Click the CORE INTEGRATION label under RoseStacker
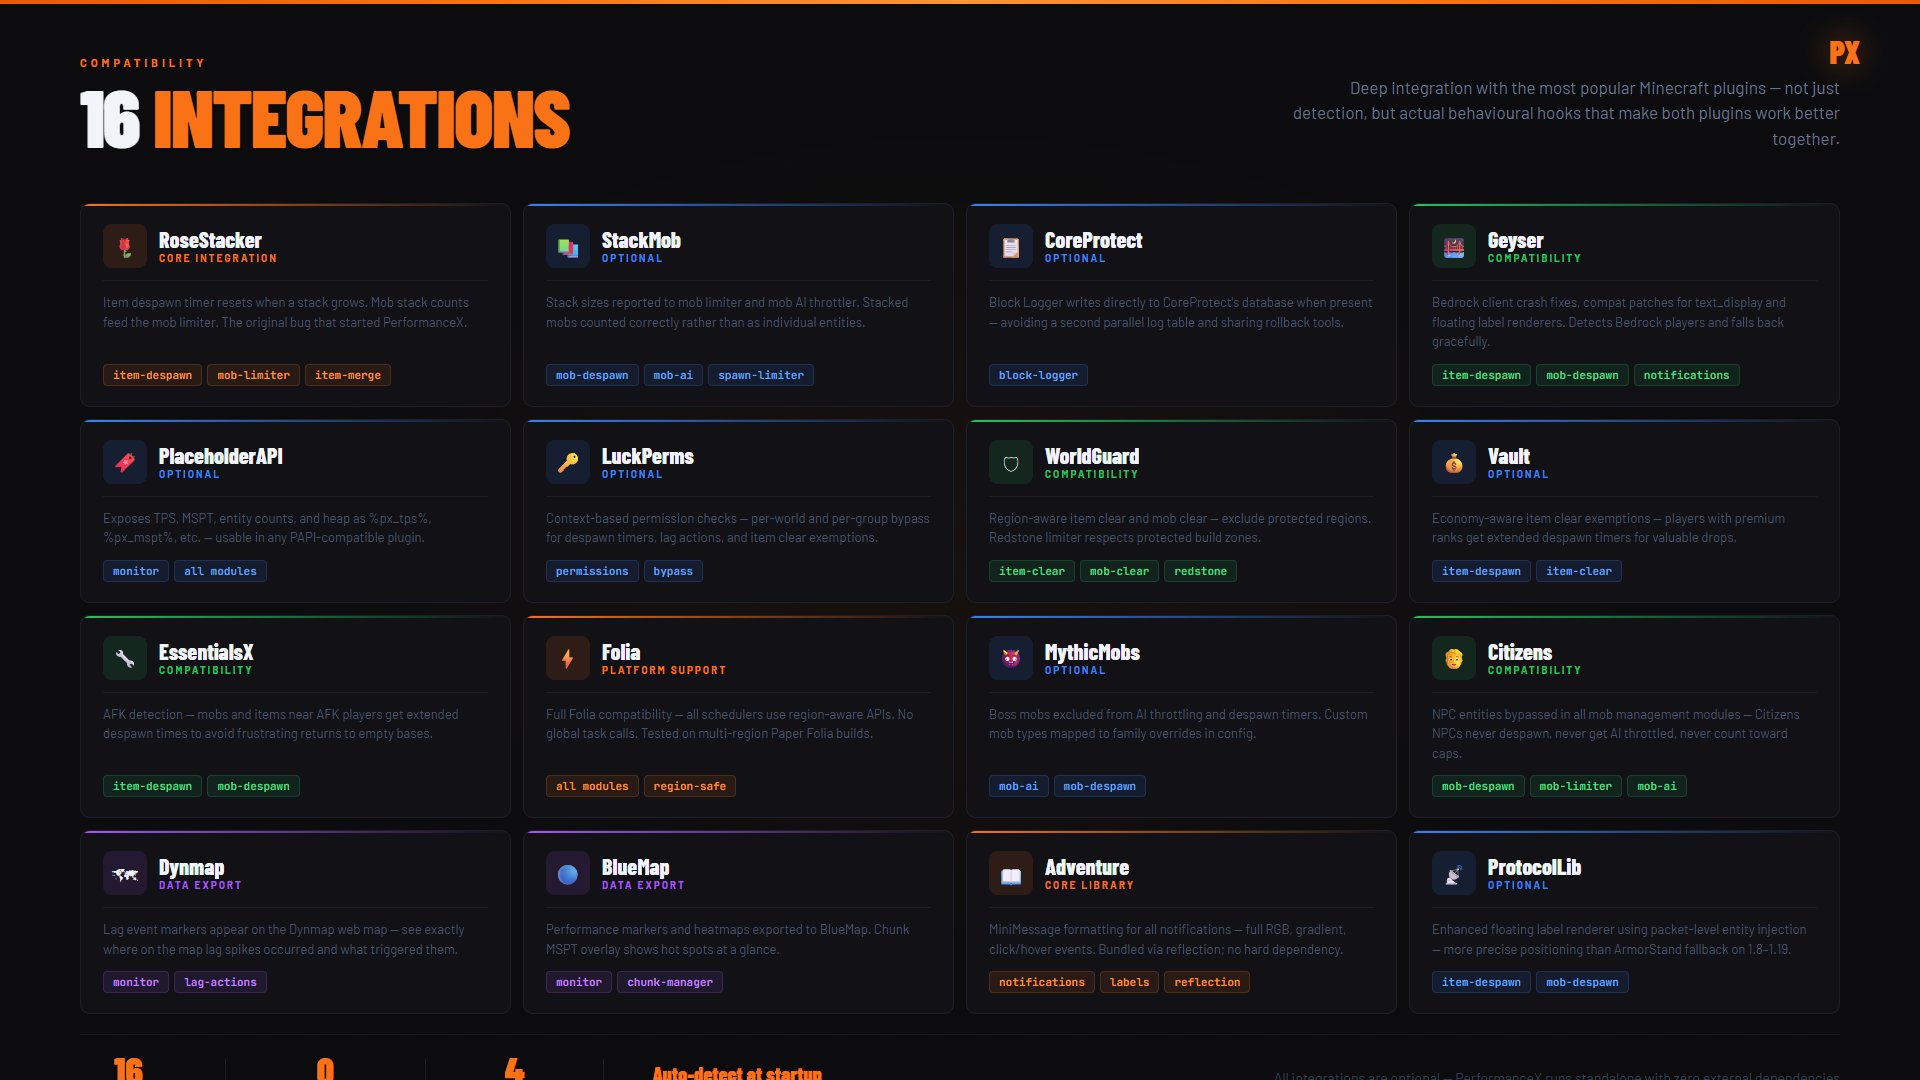 [x=218, y=258]
